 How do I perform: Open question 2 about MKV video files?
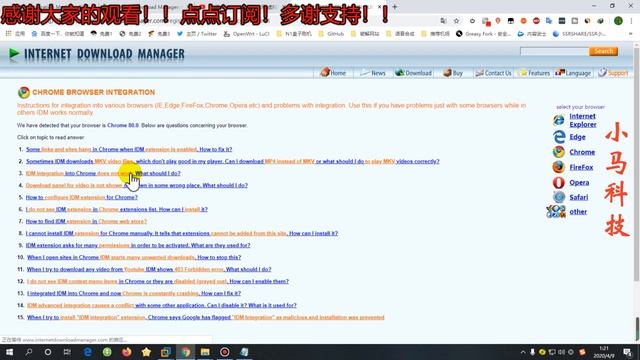[233, 161]
